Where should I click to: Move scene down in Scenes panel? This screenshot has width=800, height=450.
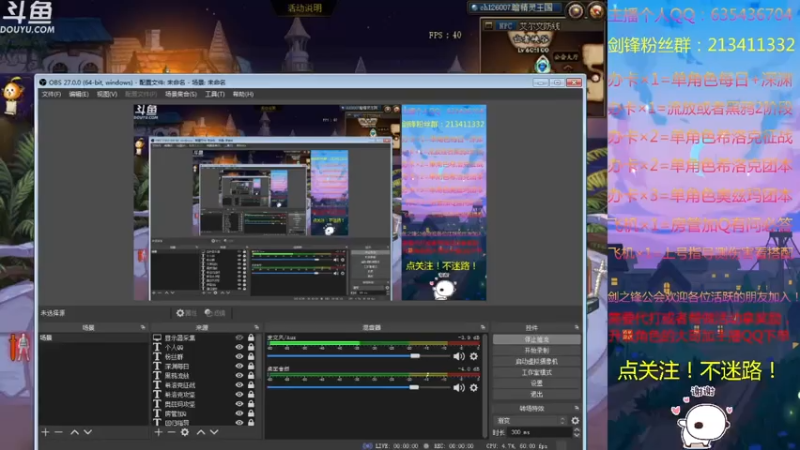tap(88, 432)
